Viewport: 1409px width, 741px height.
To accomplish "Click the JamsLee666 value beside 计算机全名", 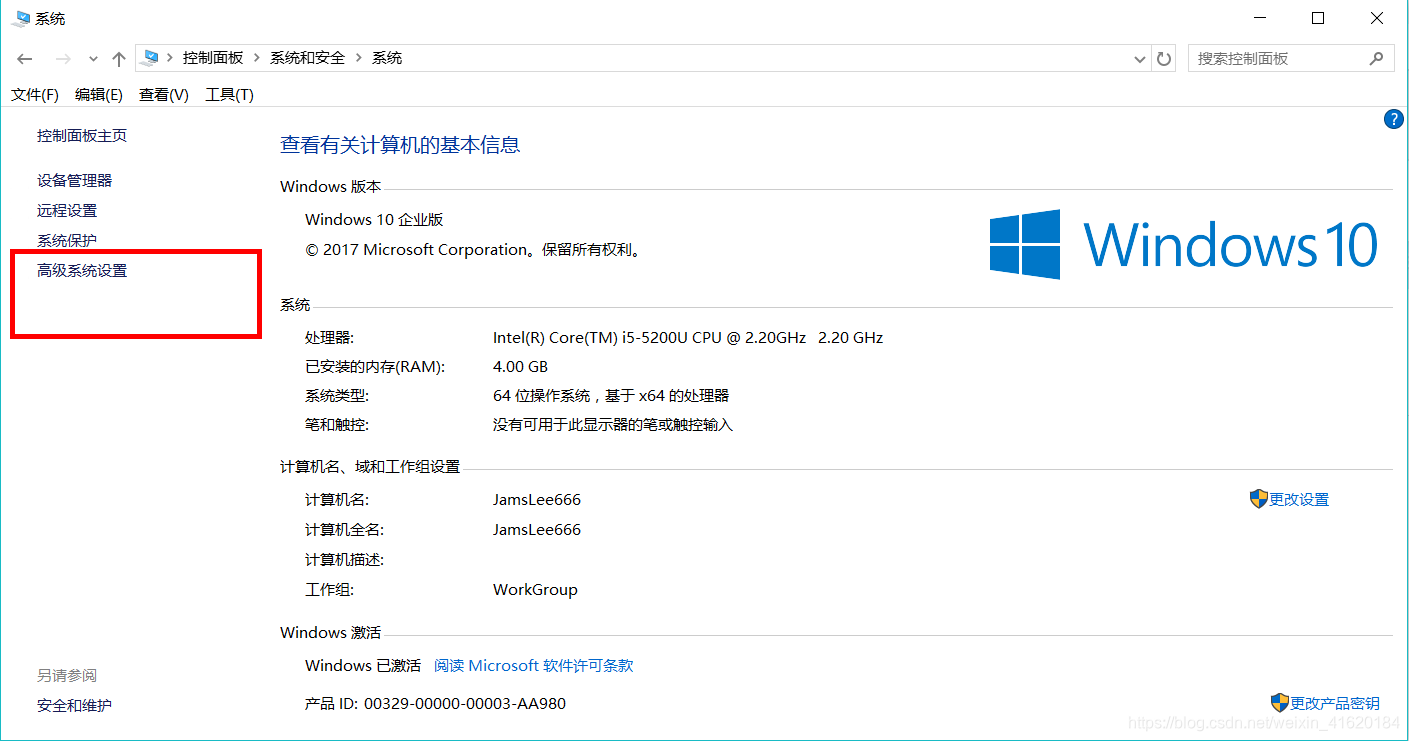I will pyautogui.click(x=537, y=530).
